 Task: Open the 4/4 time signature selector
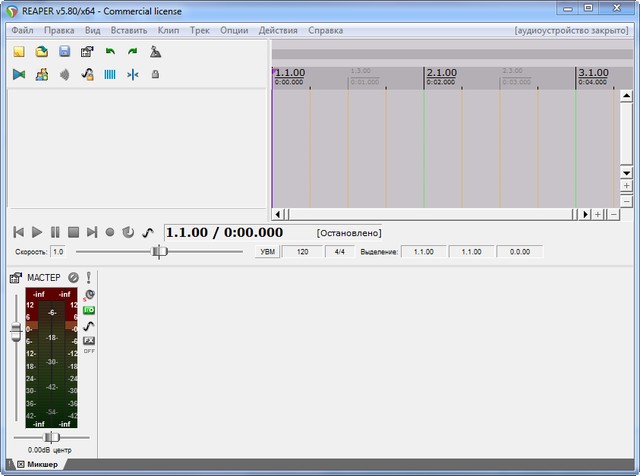(340, 252)
